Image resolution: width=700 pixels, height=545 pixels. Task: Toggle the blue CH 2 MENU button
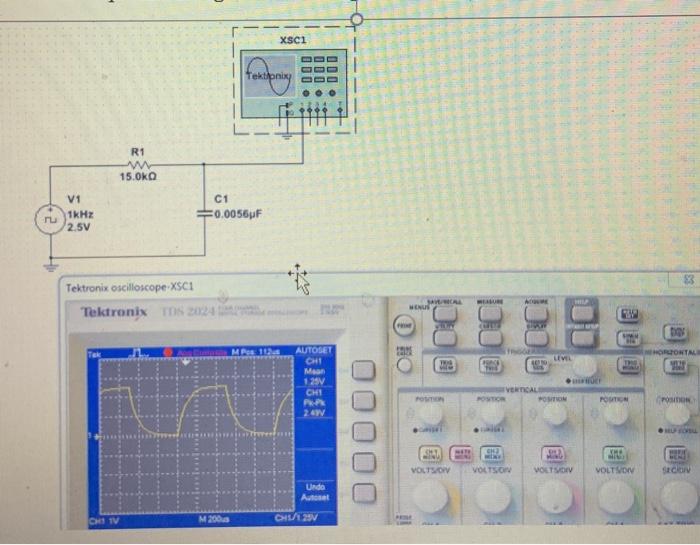coord(492,453)
